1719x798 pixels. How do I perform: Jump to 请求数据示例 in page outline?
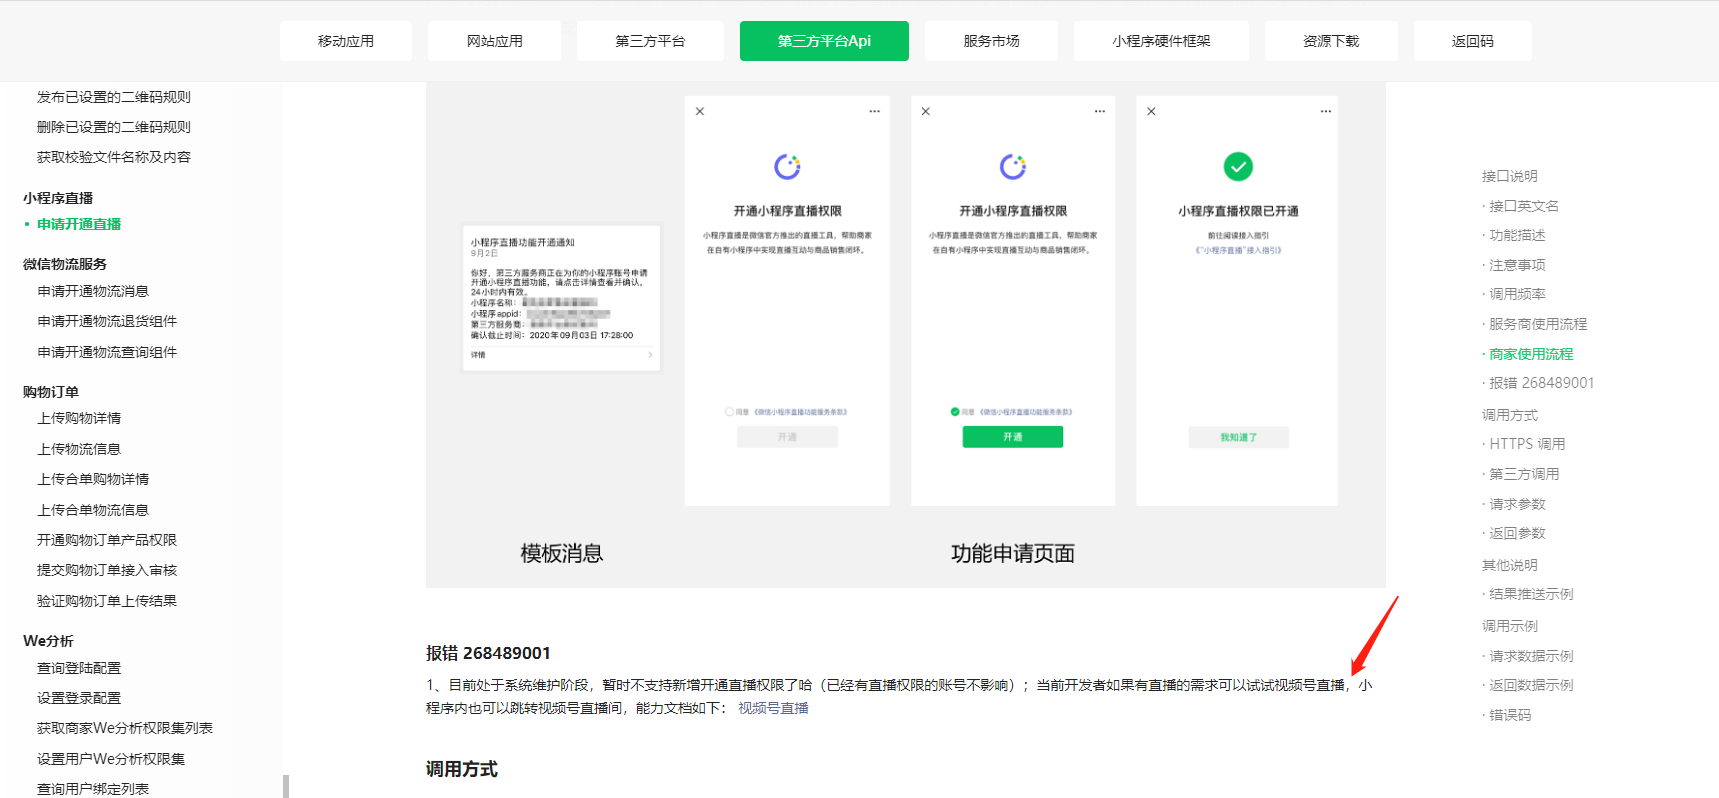1531,656
